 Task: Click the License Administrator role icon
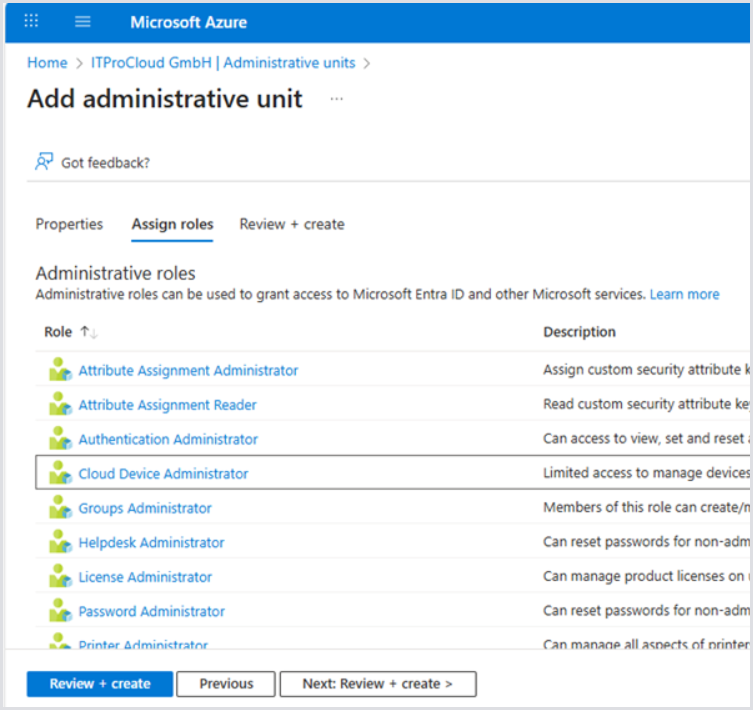[60, 577]
